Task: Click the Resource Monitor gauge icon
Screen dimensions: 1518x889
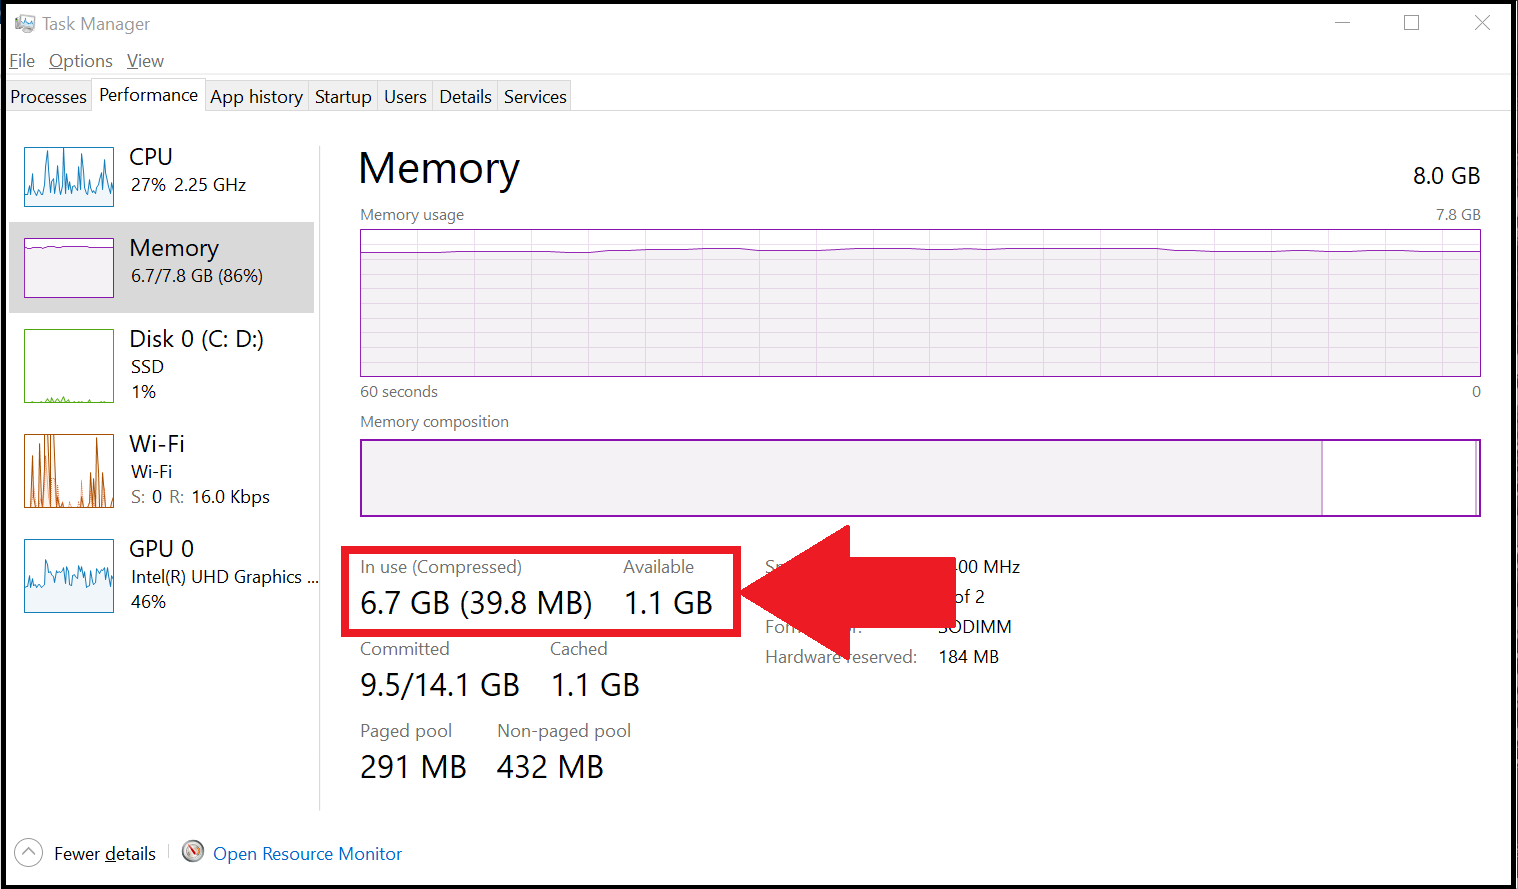Action: 193,852
